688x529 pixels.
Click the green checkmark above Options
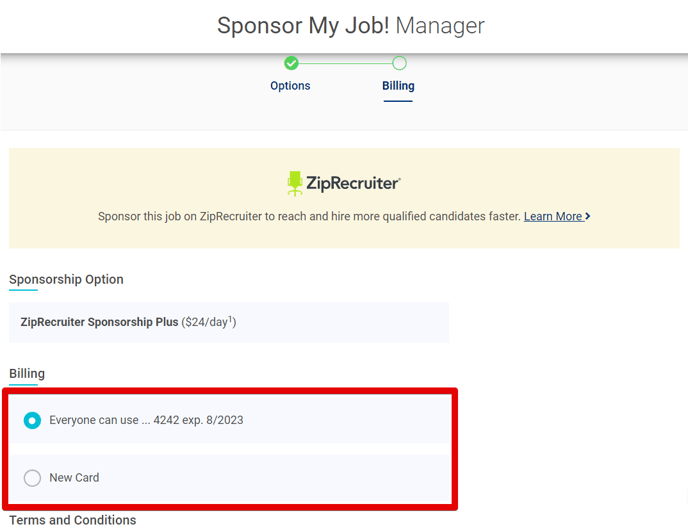coord(291,63)
